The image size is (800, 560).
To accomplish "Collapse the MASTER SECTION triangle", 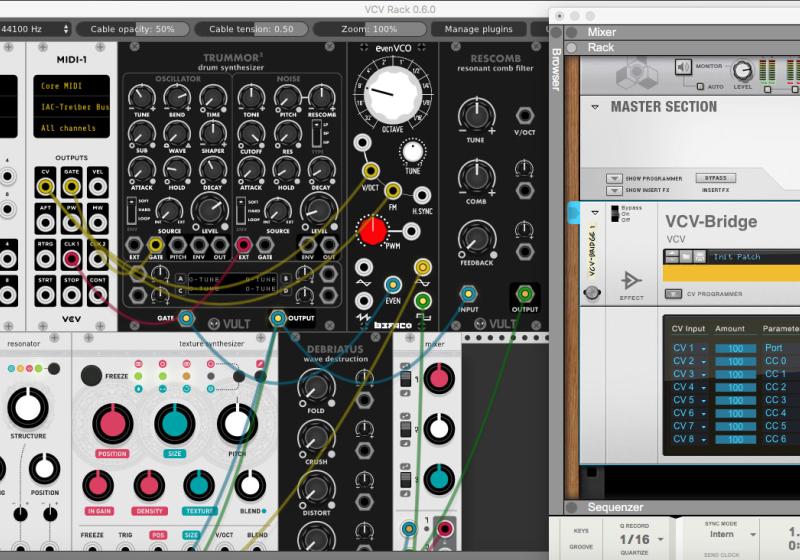I will (x=595, y=107).
